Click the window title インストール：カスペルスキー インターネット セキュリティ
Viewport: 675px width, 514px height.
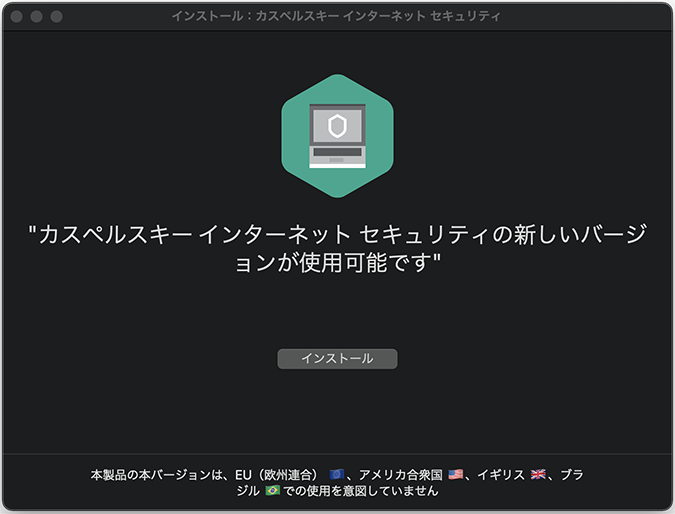coord(336,16)
